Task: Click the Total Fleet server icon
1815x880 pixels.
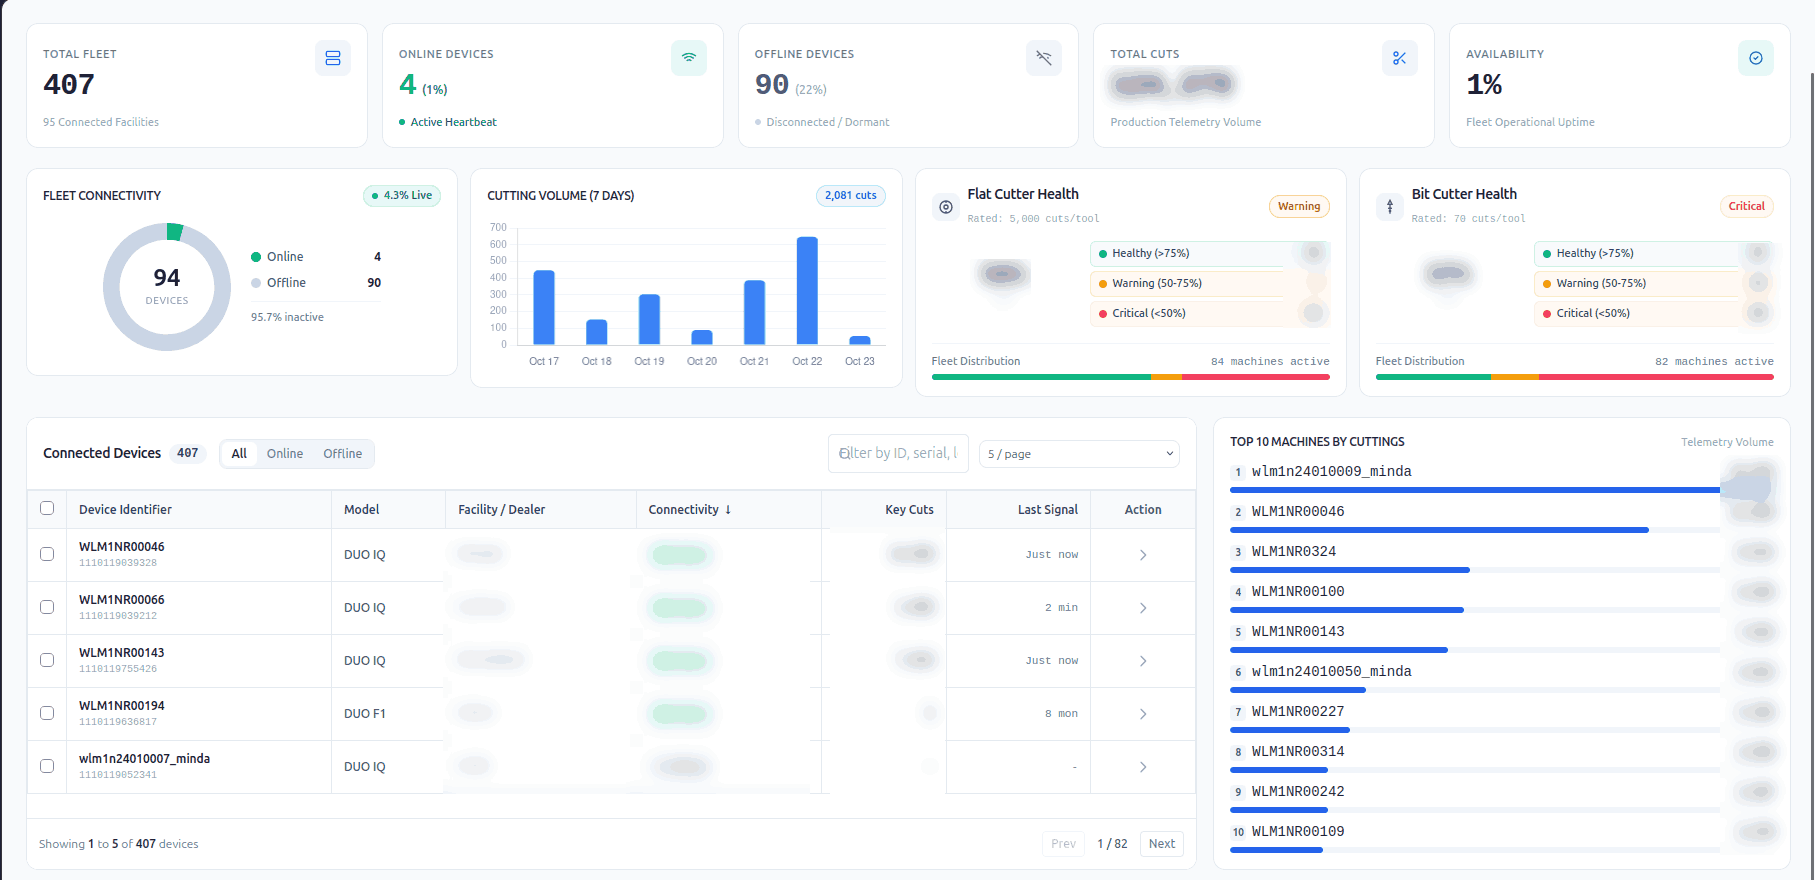Action: pos(333,58)
